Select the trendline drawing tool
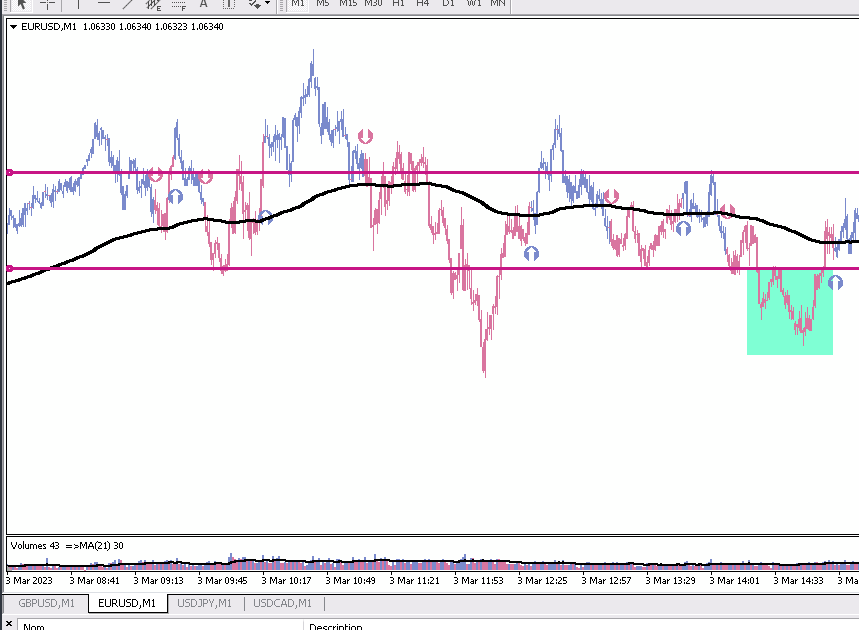This screenshot has width=859, height=630. [x=128, y=3]
